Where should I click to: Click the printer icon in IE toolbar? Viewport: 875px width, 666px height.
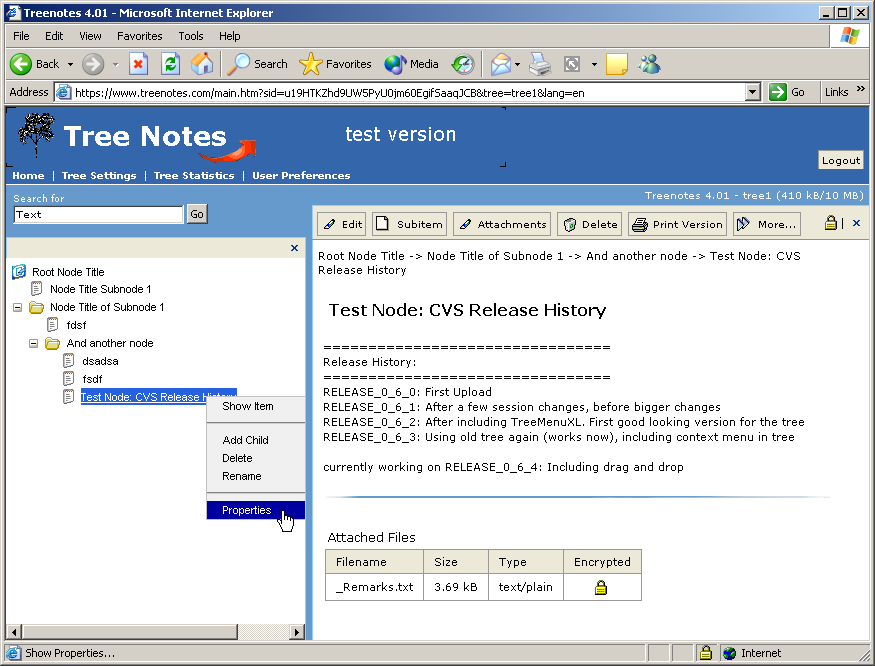point(540,64)
